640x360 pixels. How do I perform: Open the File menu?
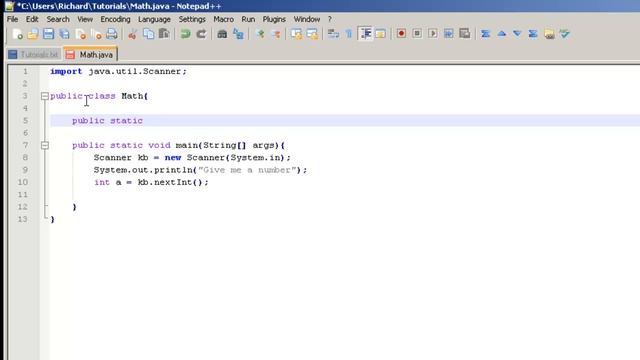[x=12, y=19]
